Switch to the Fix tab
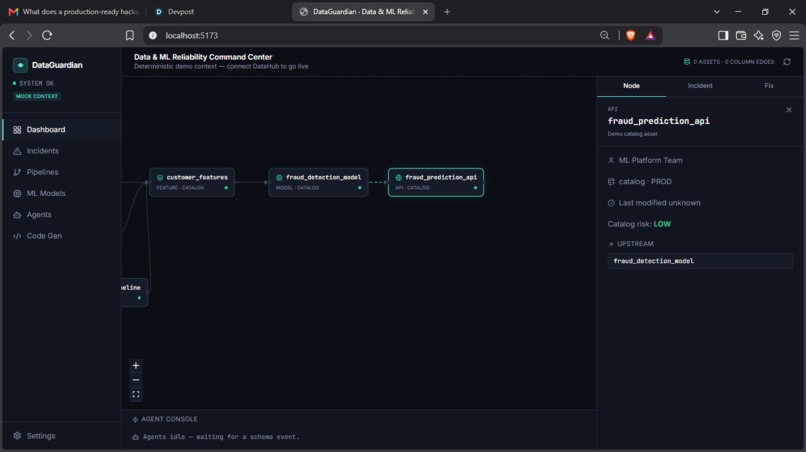Image resolution: width=806 pixels, height=452 pixels. (768, 86)
